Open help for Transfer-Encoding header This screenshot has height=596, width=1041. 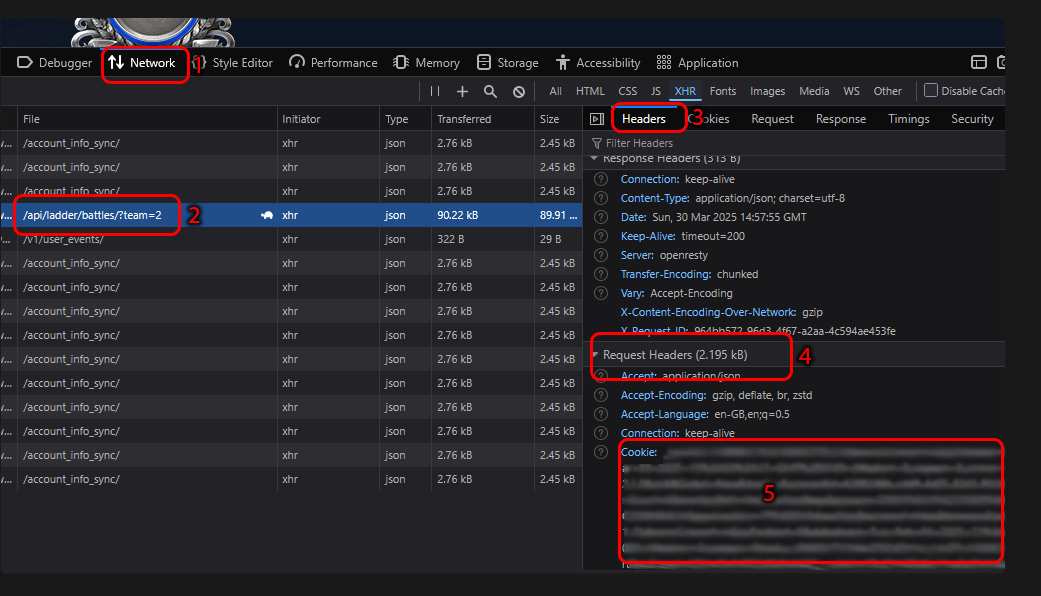click(601, 274)
